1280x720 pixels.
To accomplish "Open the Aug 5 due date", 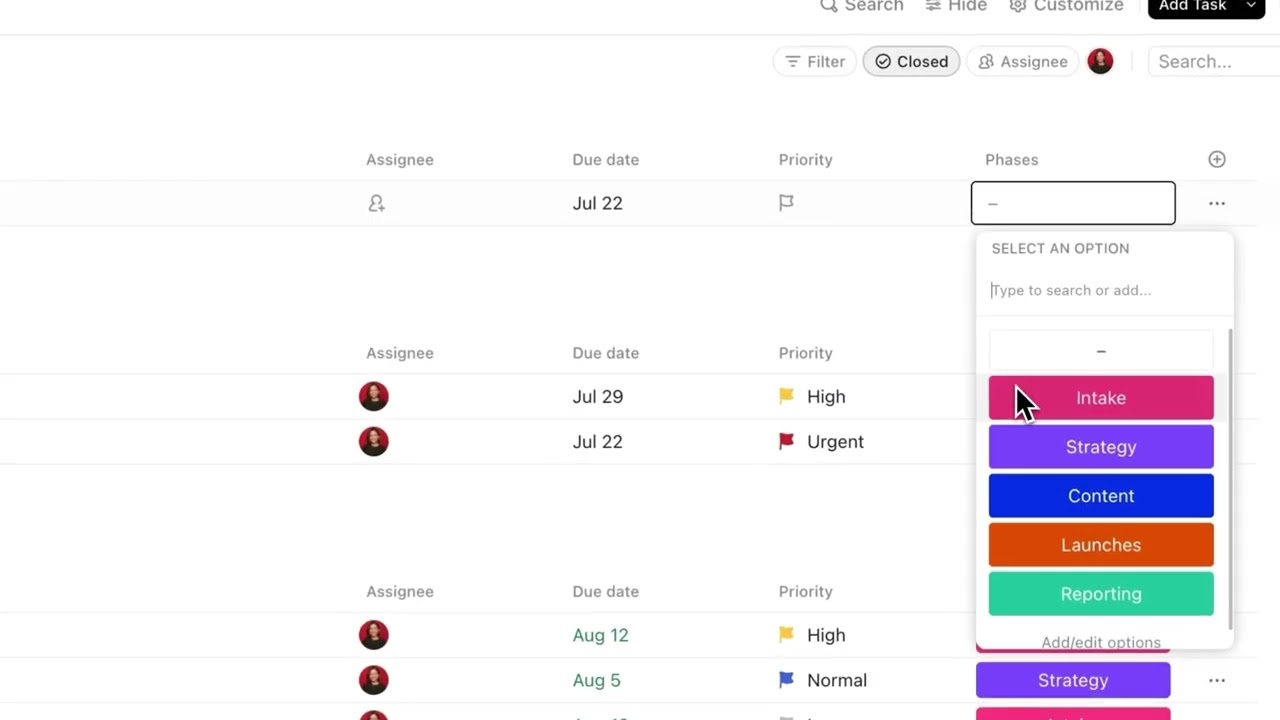I will (x=596, y=680).
